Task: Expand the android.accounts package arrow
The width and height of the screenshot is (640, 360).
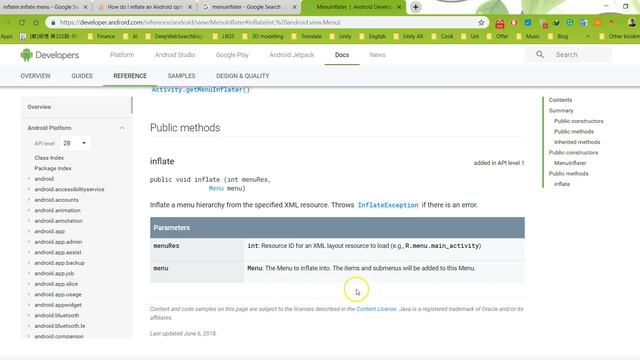Action: pos(29,200)
